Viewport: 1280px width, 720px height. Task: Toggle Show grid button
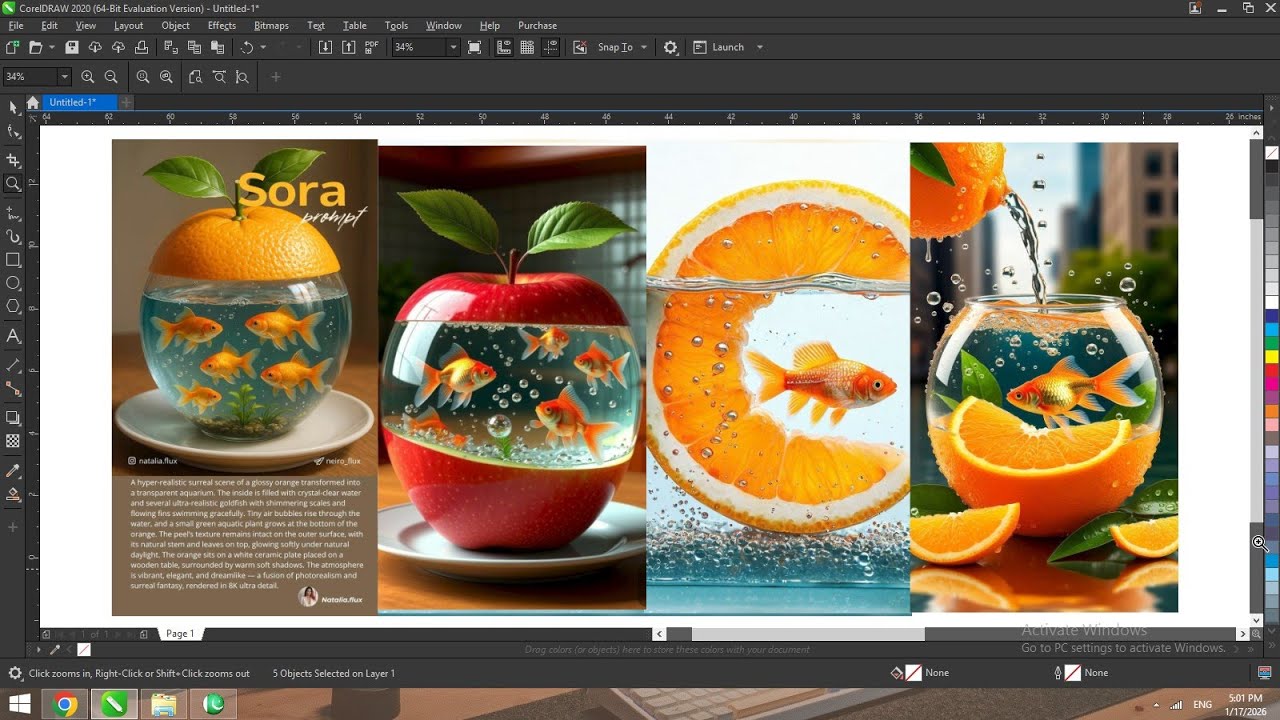tap(527, 47)
